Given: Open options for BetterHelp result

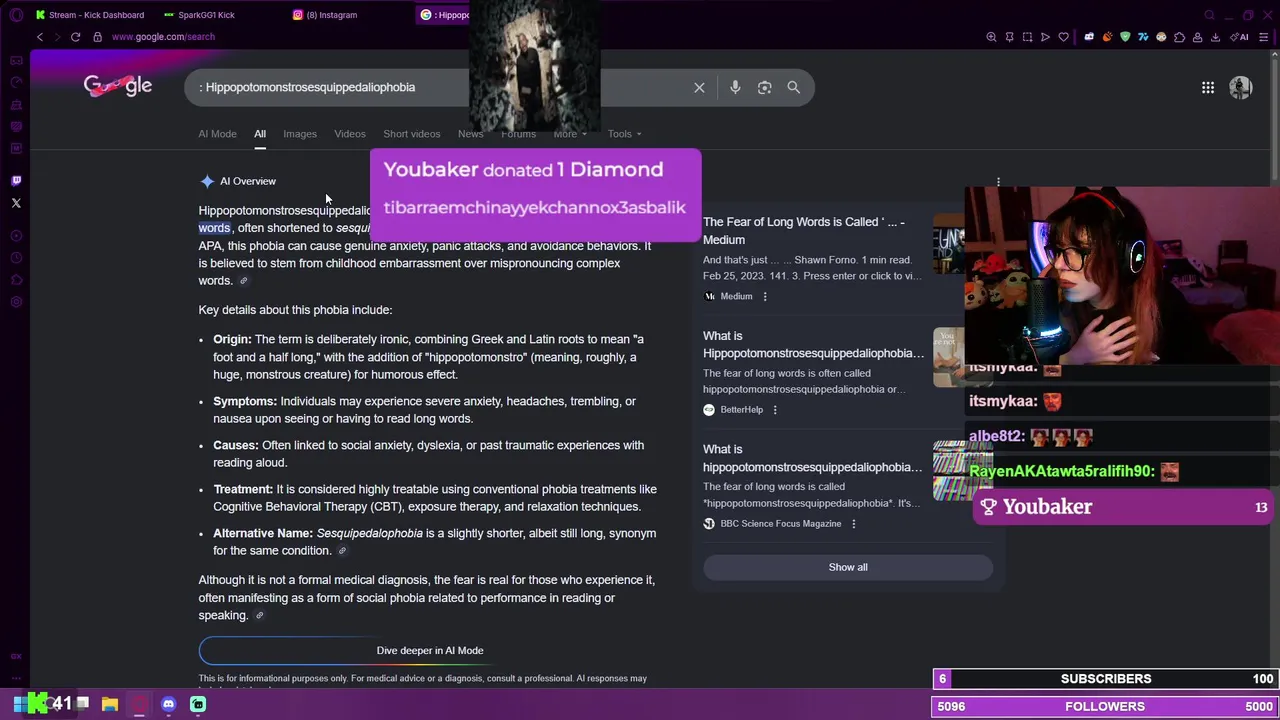Looking at the screenshot, I should click(775, 410).
